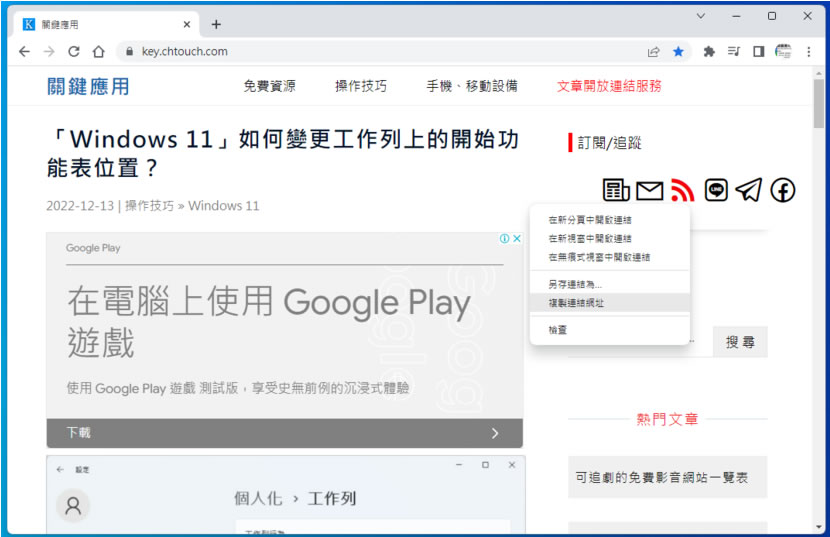The image size is (830, 537).
Task: View site info via lock icon
Action: (129, 51)
